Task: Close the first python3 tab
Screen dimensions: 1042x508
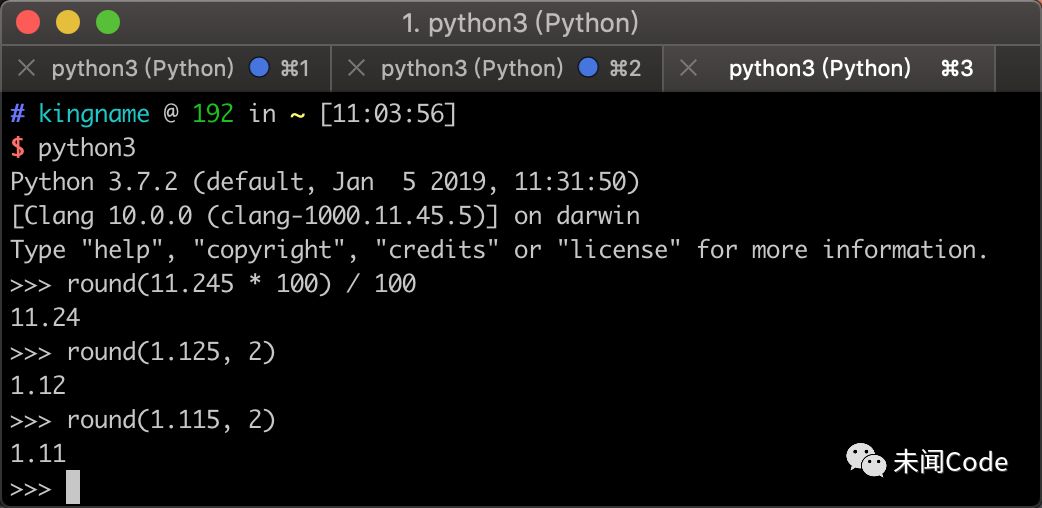Action: click(x=27, y=69)
